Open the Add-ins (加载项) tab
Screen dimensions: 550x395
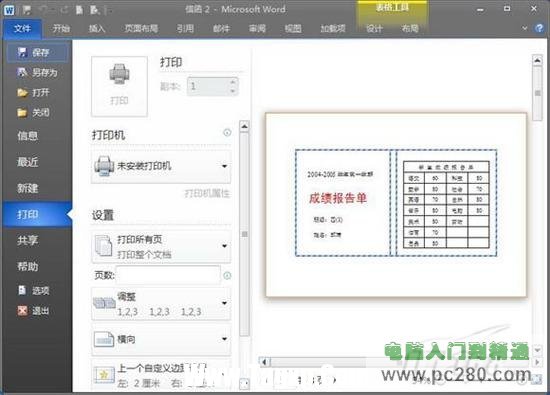[333, 28]
